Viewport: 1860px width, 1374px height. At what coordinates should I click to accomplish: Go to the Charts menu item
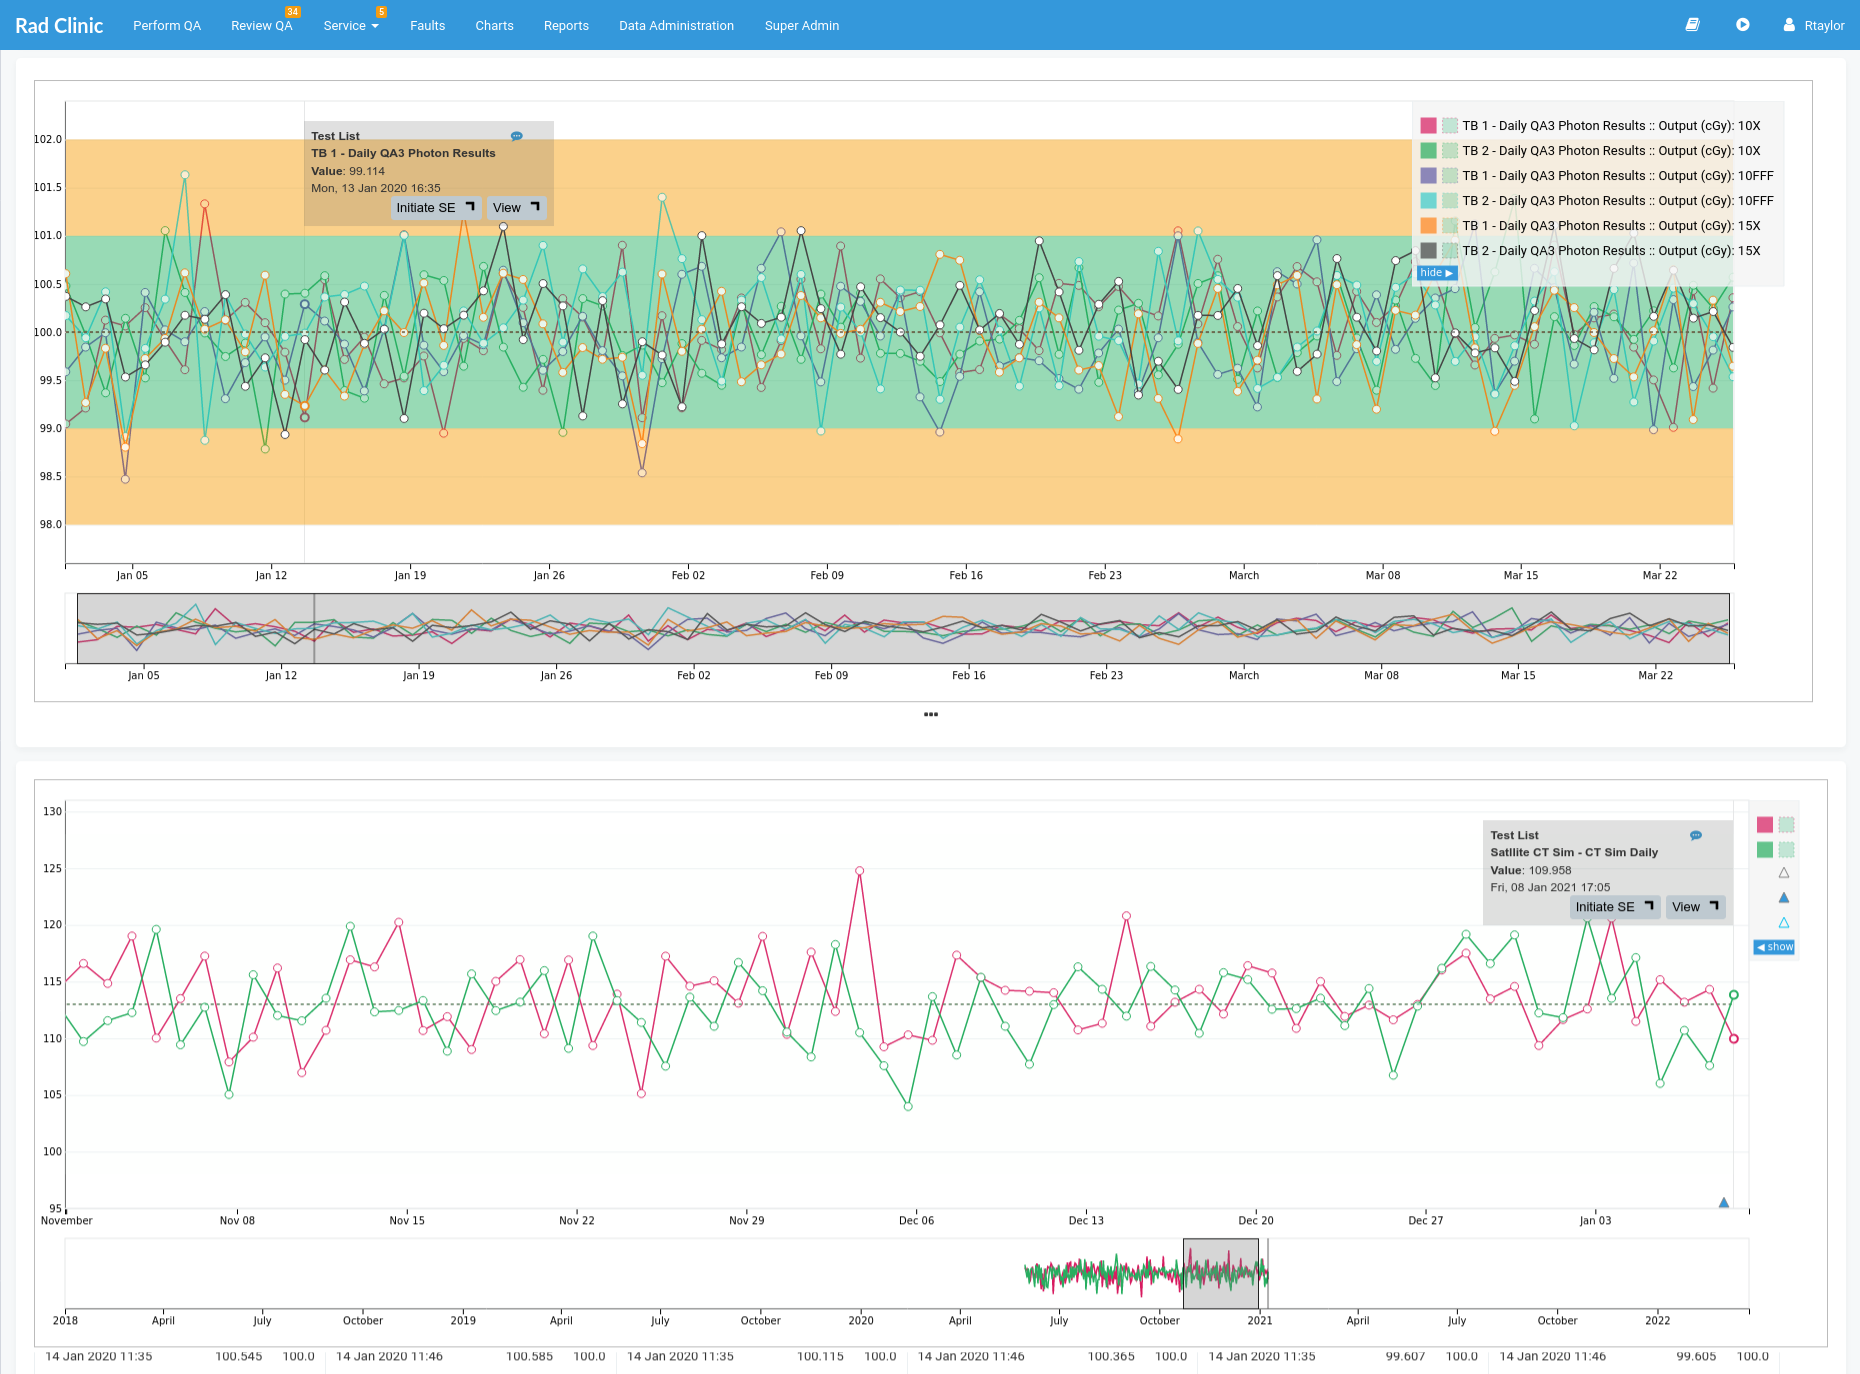pyautogui.click(x=494, y=26)
